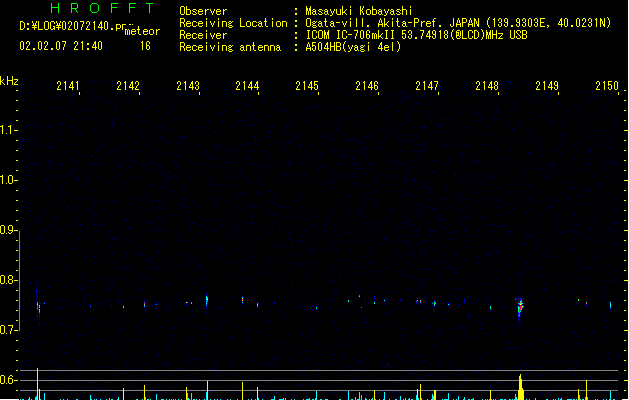Click the first meteor echo before 2141
629x400 pixels.
[38, 306]
